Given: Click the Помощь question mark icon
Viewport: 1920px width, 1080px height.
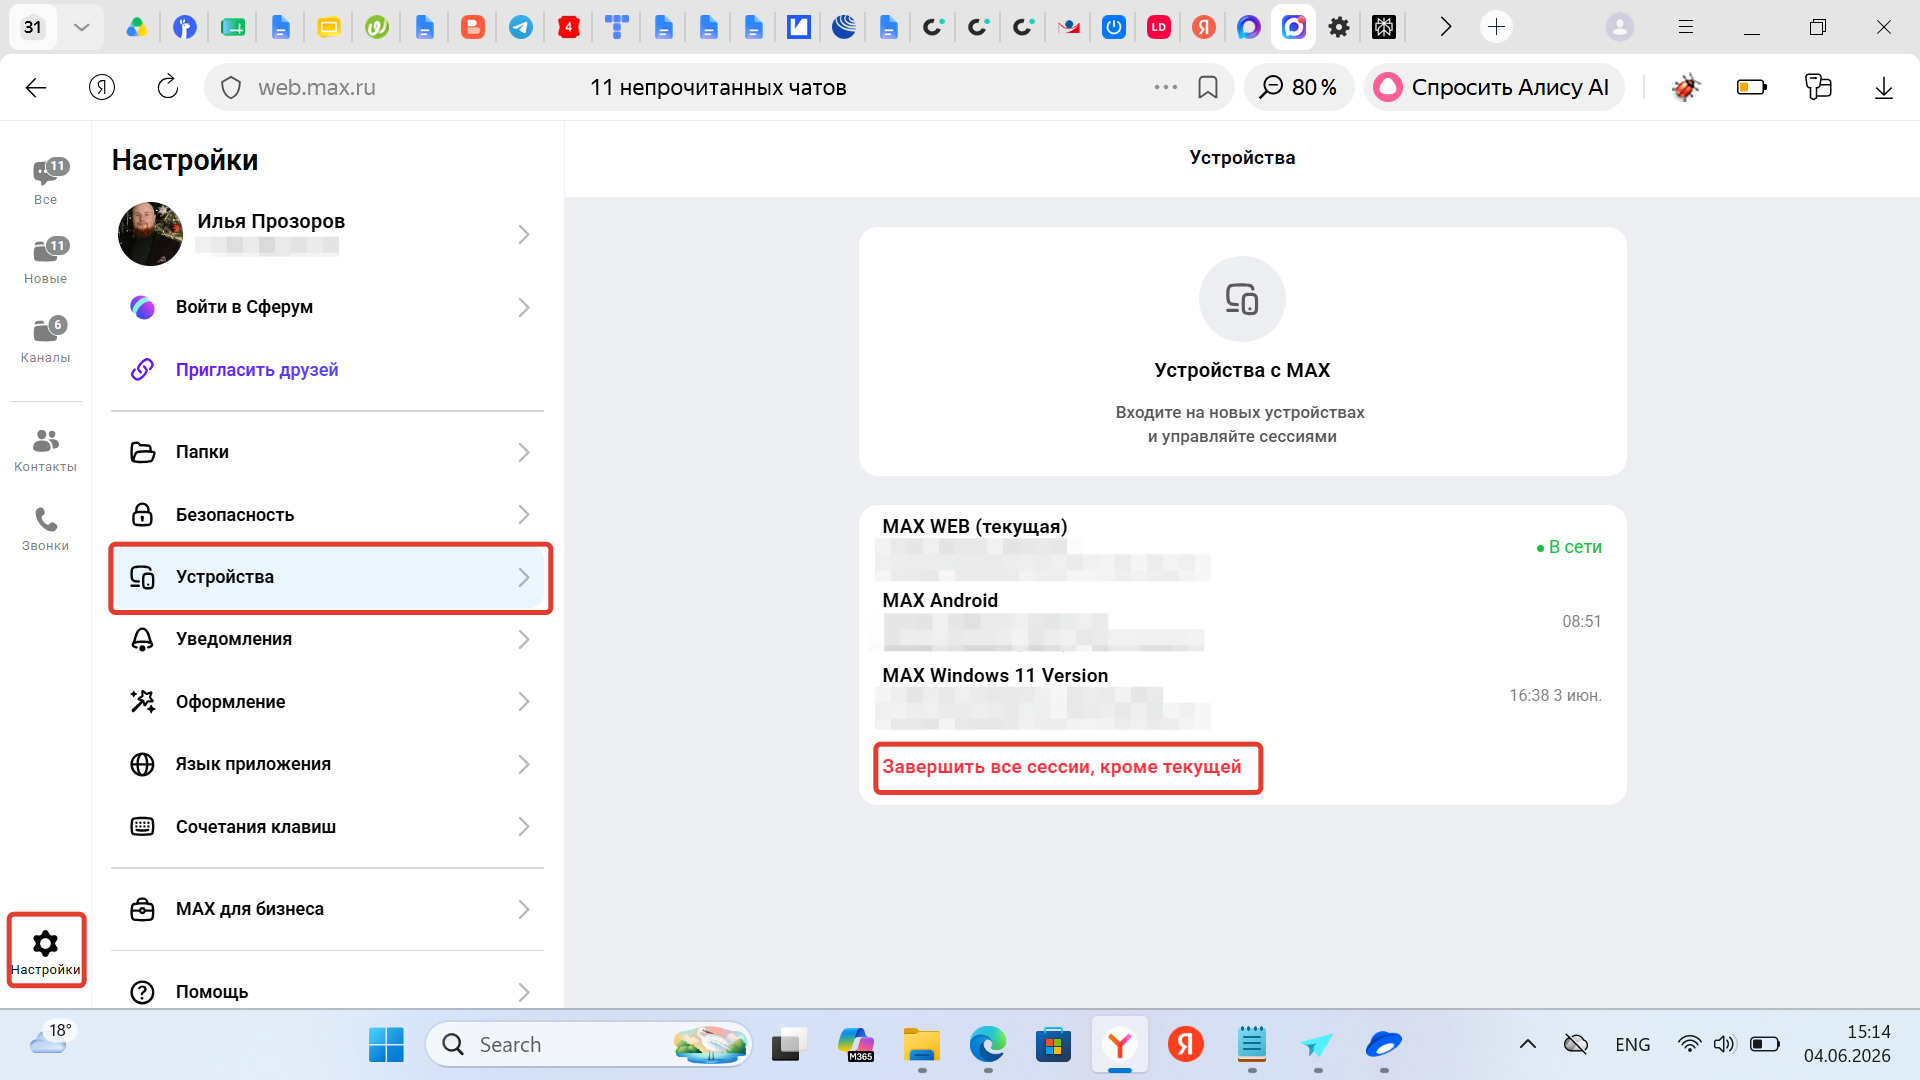Looking at the screenshot, I should point(143,992).
